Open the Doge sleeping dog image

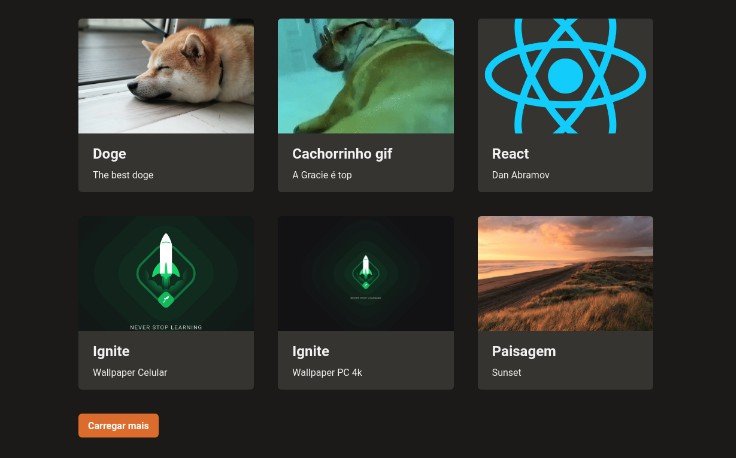166,76
